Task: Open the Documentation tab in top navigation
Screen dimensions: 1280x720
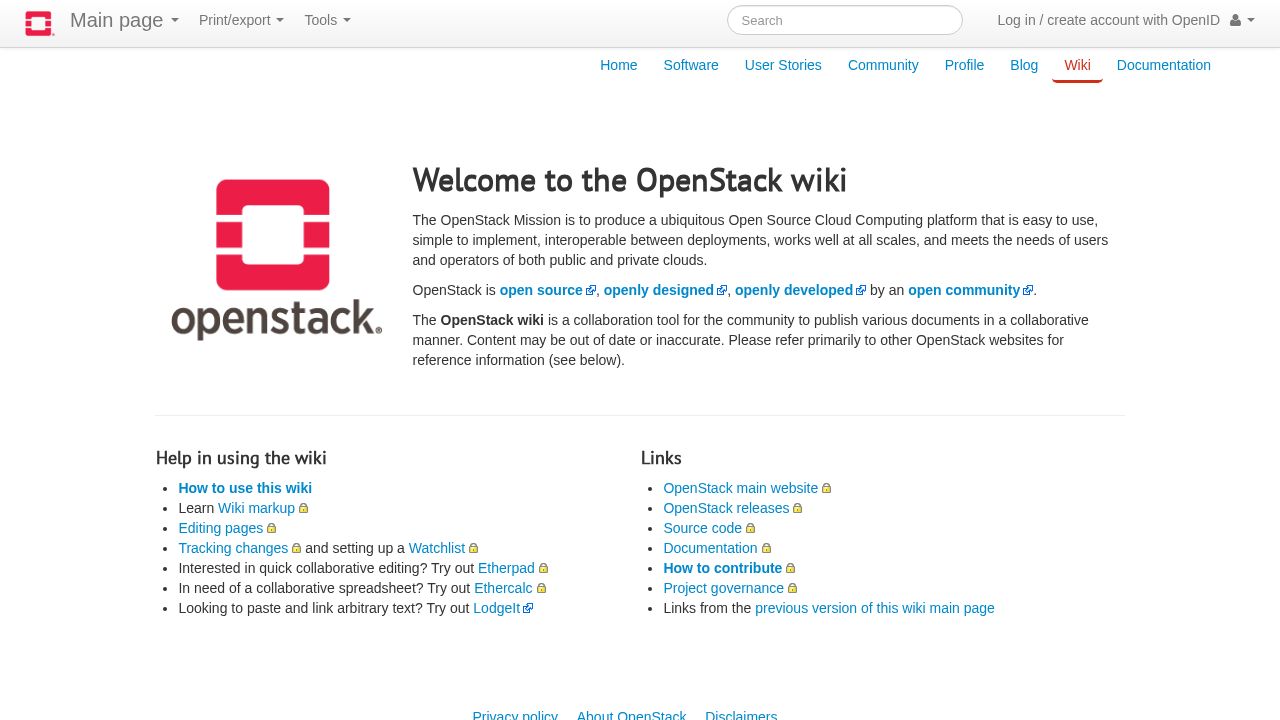Action: pos(1164,65)
